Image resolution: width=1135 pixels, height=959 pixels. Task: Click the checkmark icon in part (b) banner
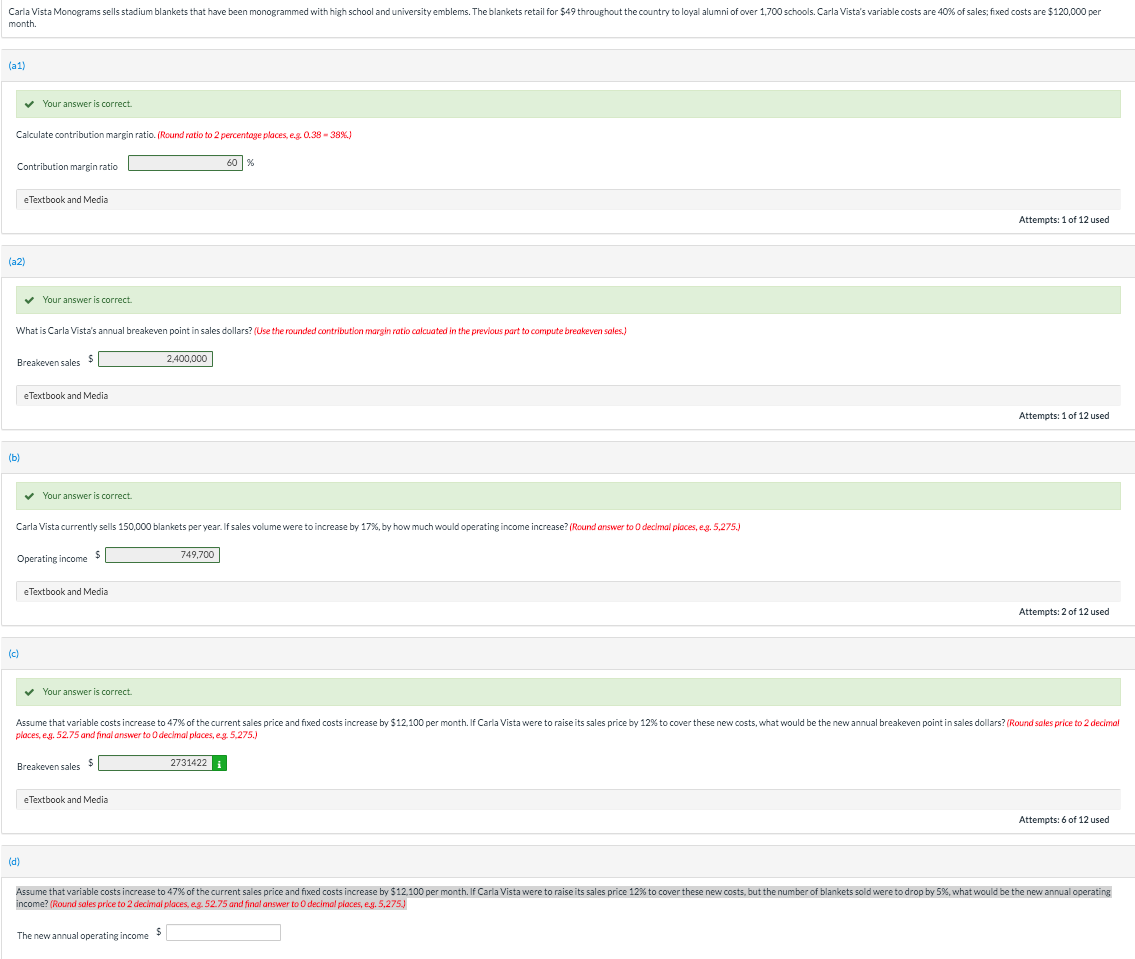(x=29, y=497)
